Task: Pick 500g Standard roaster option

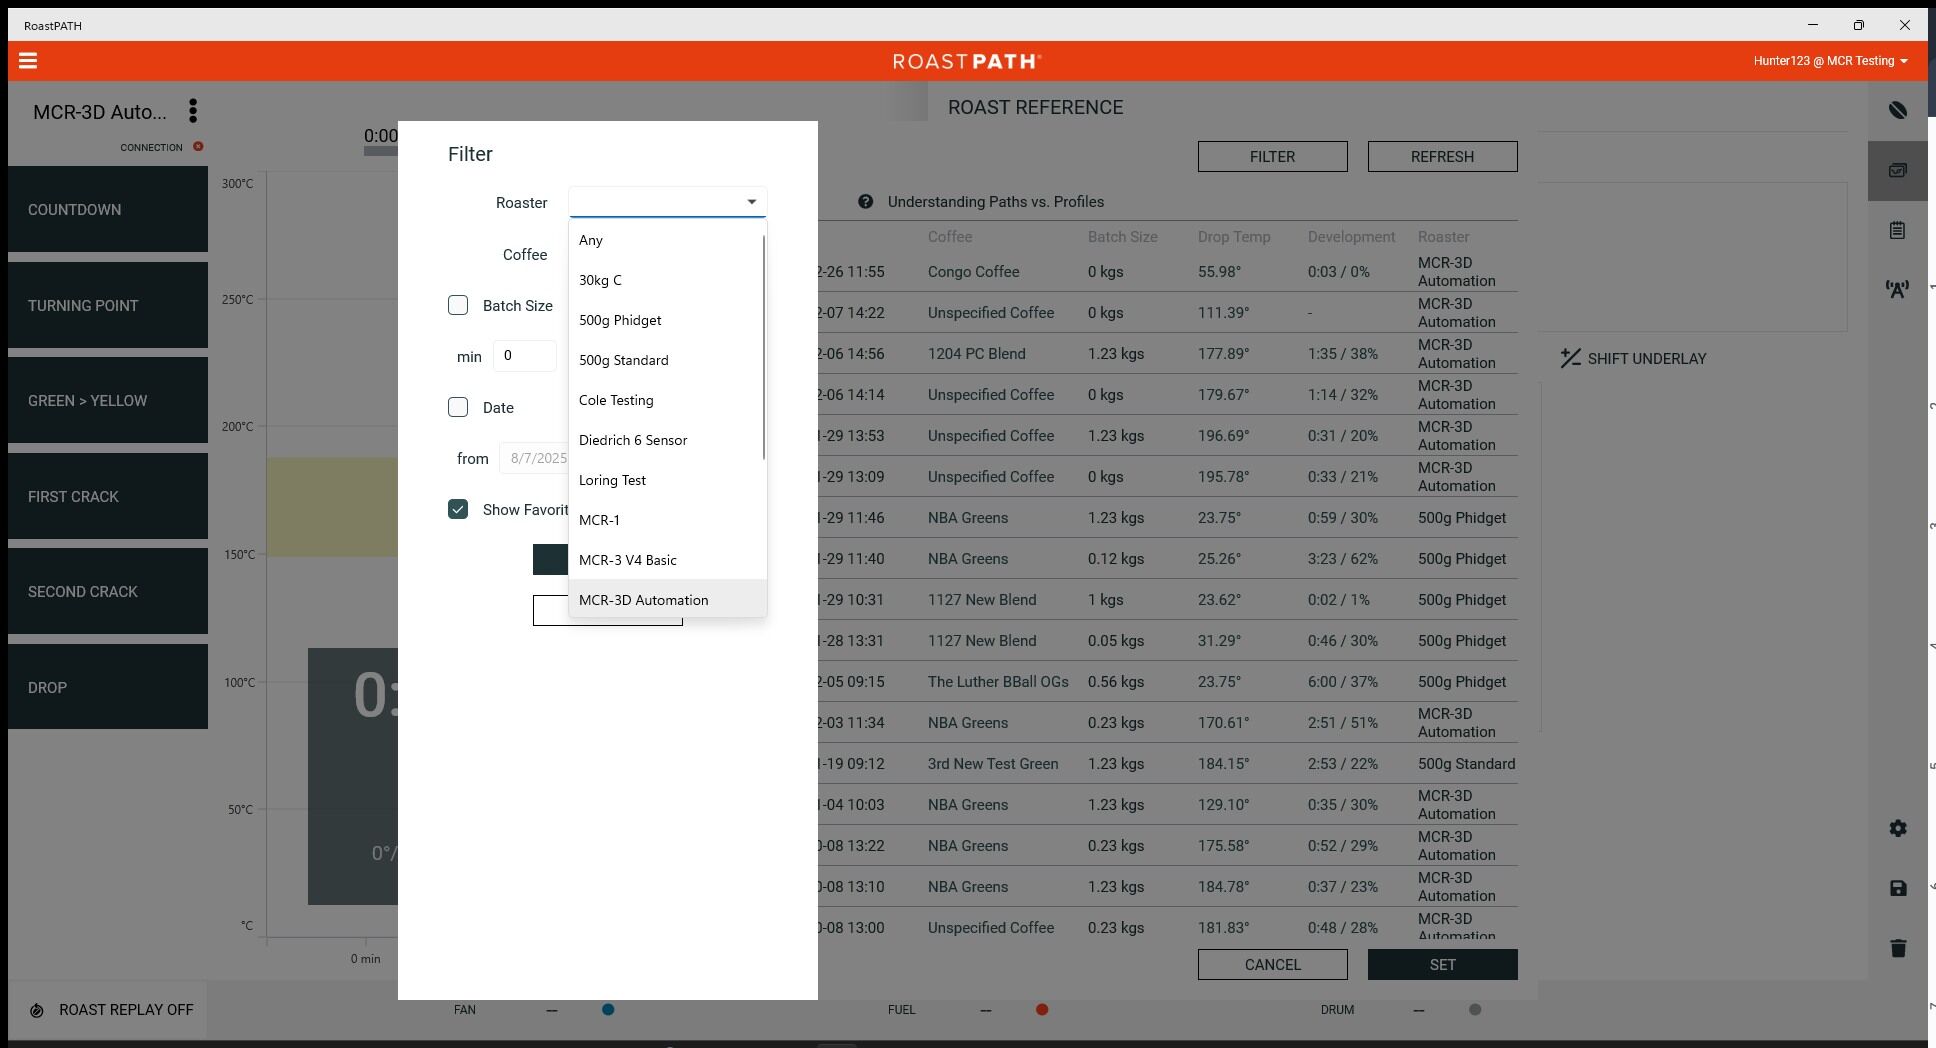Action: tap(667, 360)
